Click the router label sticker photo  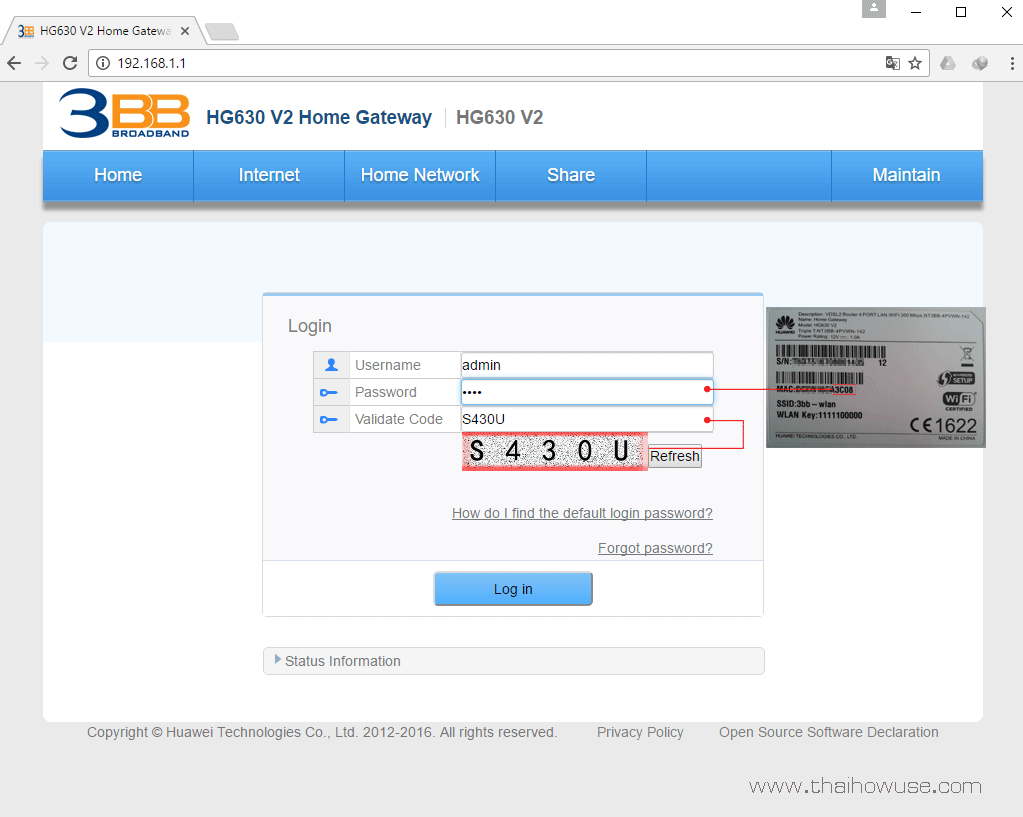pyautogui.click(x=876, y=377)
